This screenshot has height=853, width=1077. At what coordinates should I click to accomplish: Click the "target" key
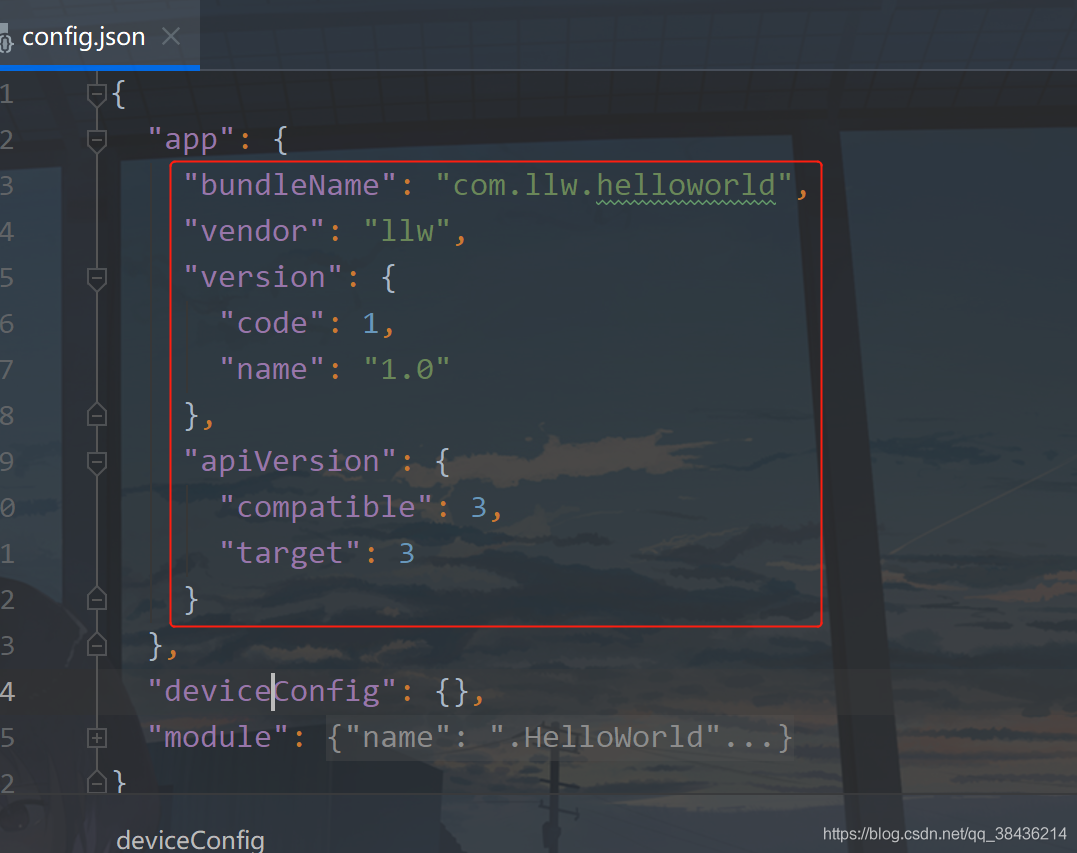click(289, 554)
